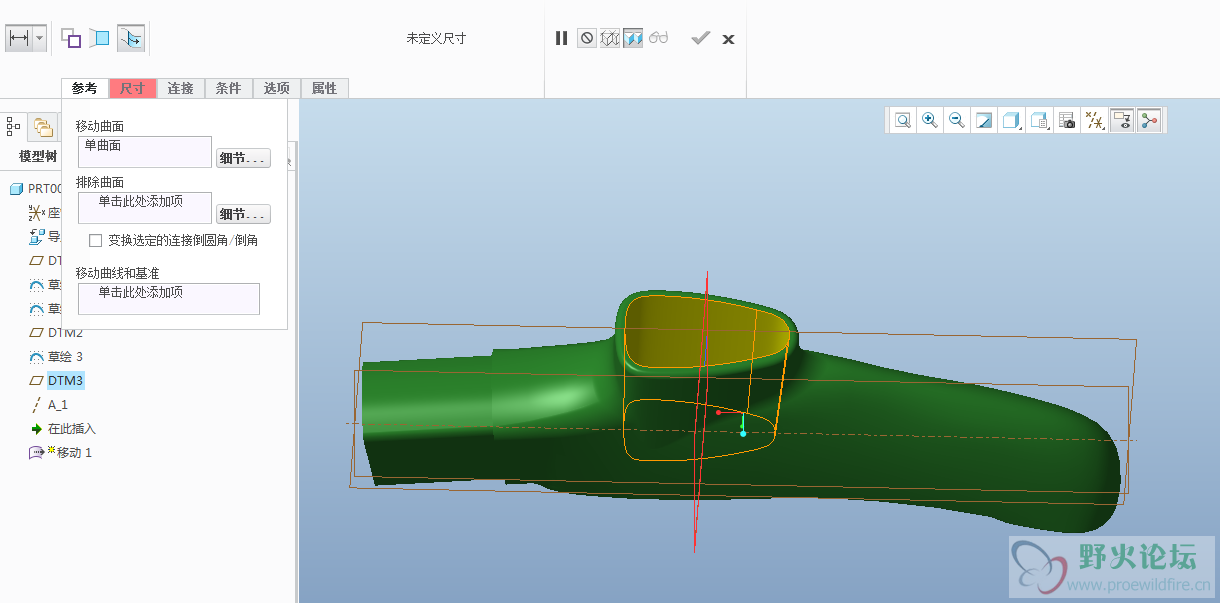Cancel the feature with X icon
The height and width of the screenshot is (603, 1220).
729,39
